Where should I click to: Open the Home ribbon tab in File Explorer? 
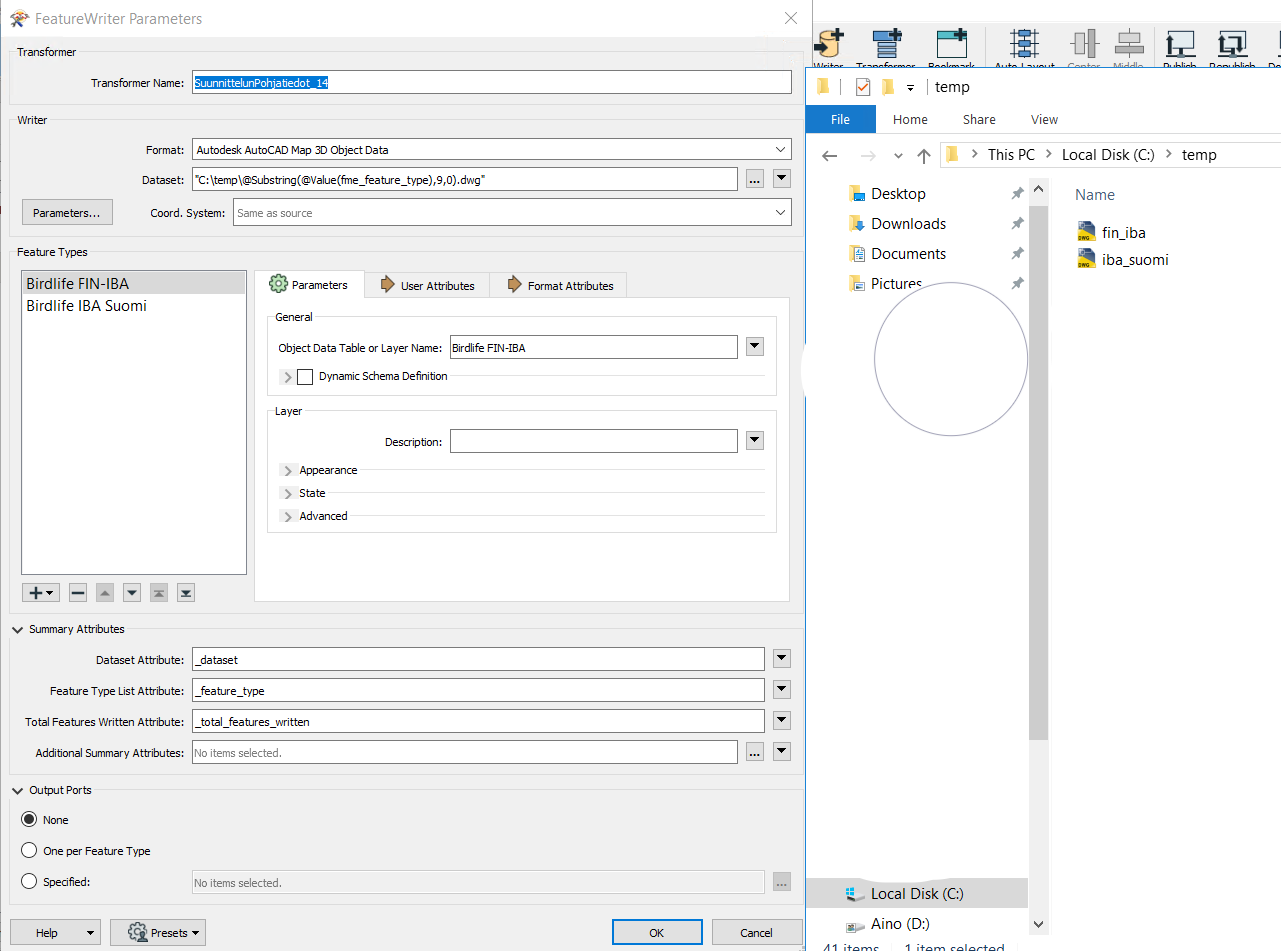click(x=910, y=119)
